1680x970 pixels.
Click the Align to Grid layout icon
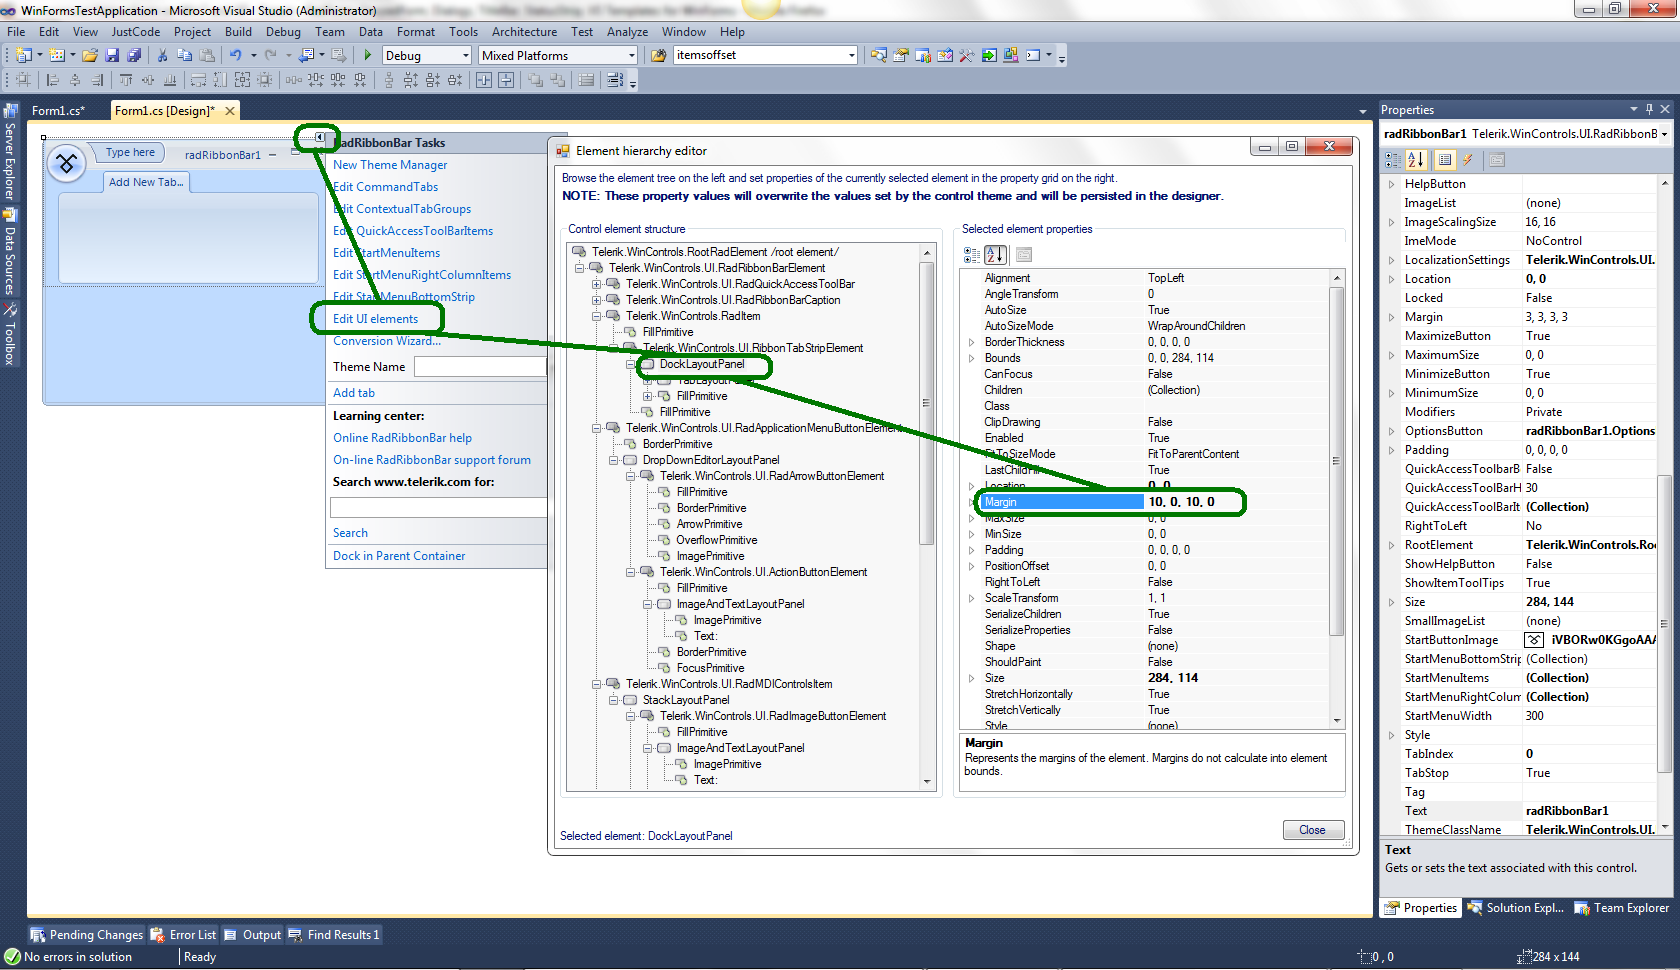23,80
